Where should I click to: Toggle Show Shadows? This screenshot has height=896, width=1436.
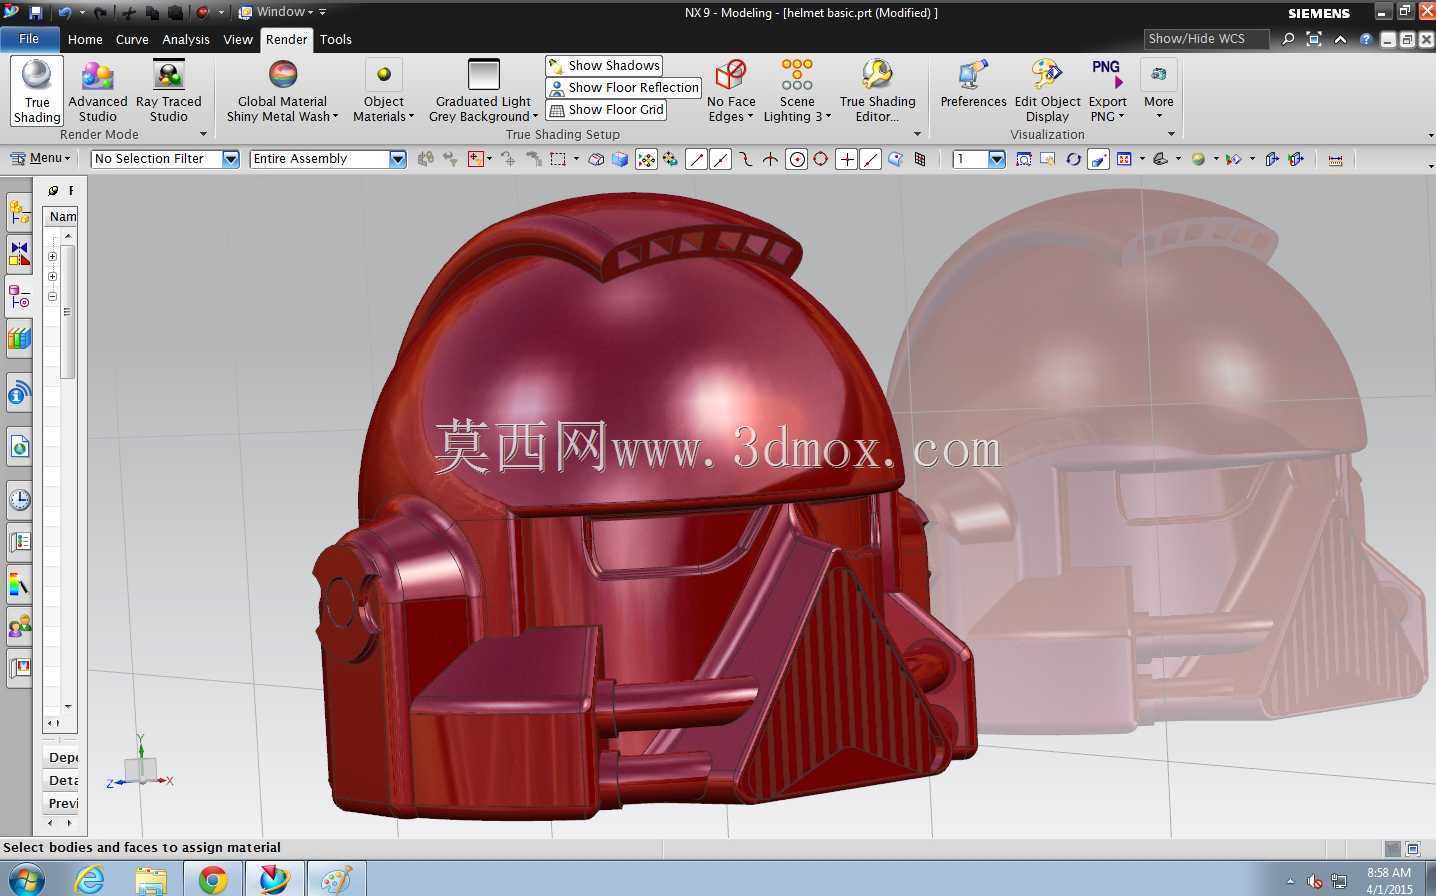(x=604, y=66)
